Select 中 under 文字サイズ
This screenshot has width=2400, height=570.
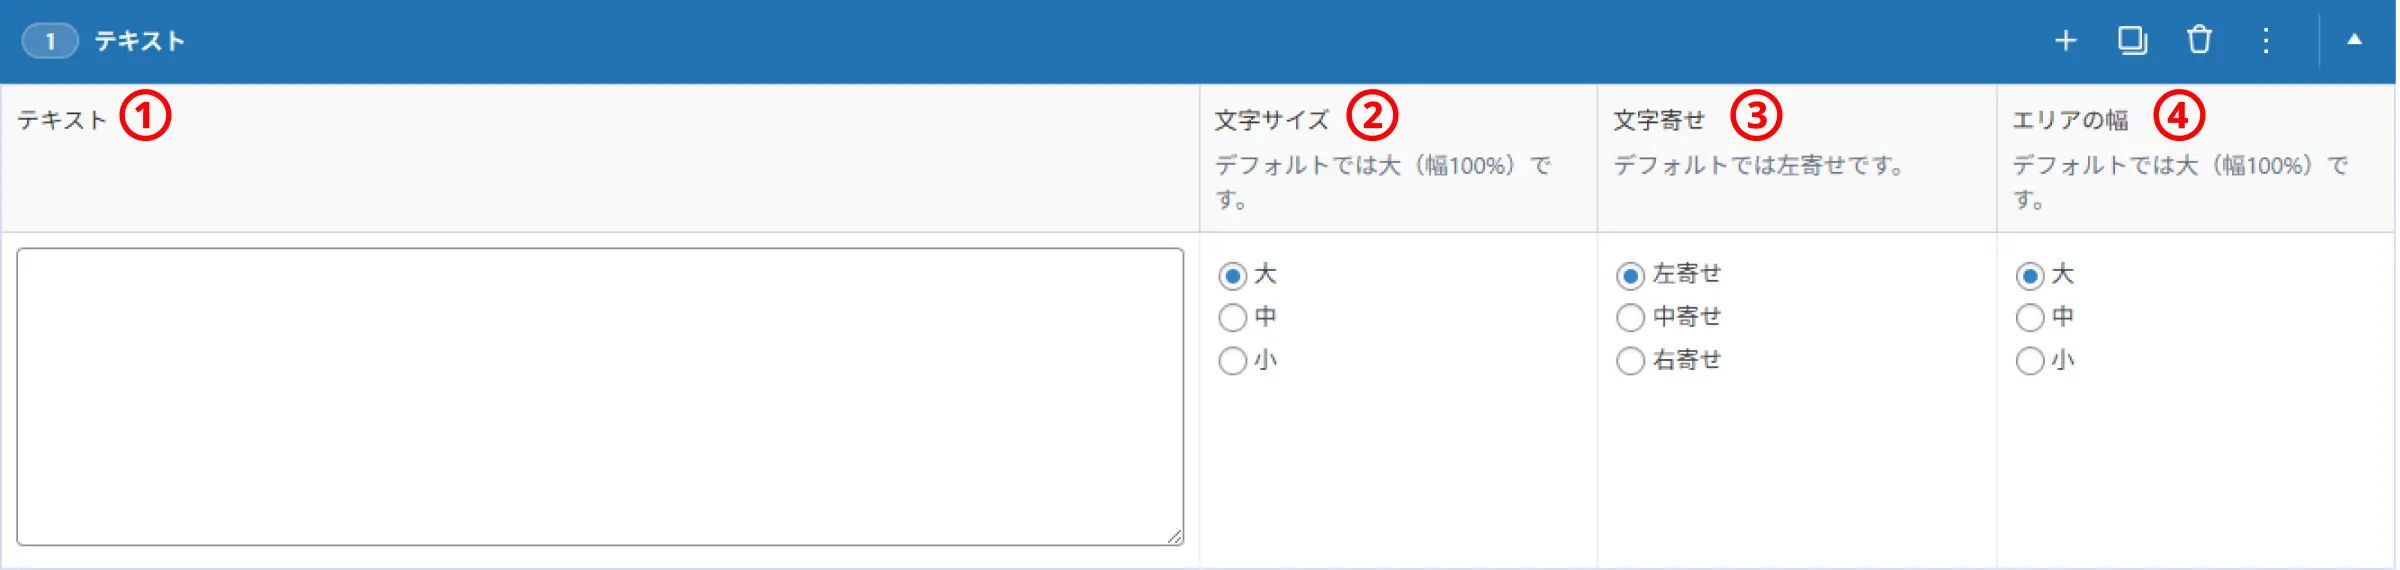(1233, 318)
